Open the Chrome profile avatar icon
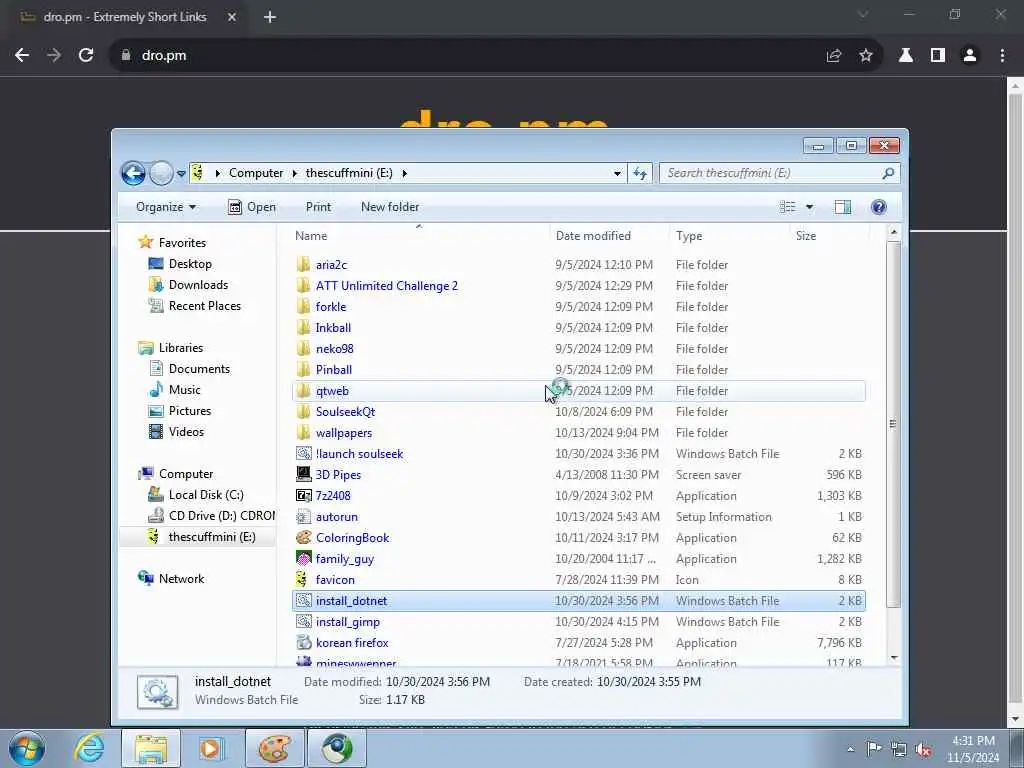Image resolution: width=1024 pixels, height=768 pixels. coord(970,56)
